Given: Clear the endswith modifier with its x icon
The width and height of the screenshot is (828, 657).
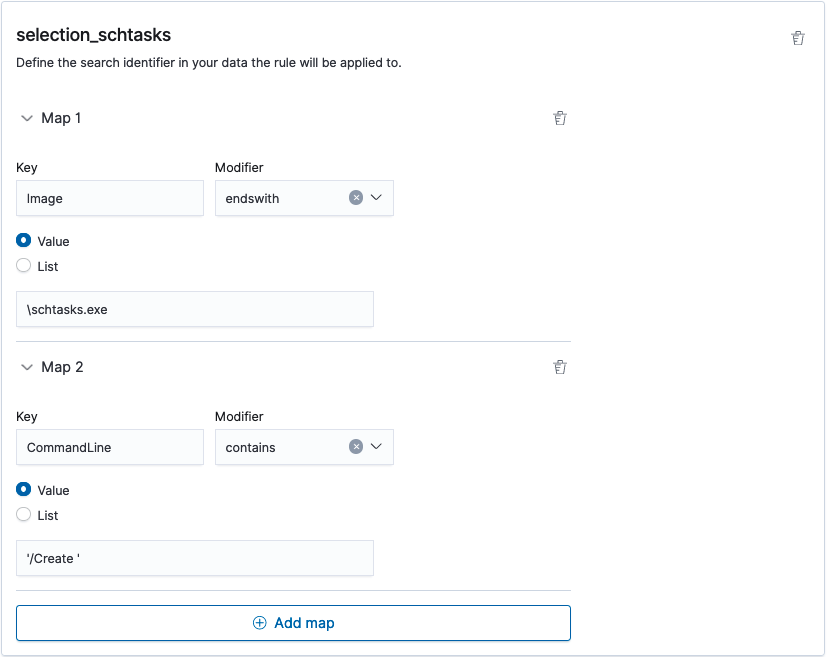Looking at the screenshot, I should (x=355, y=197).
